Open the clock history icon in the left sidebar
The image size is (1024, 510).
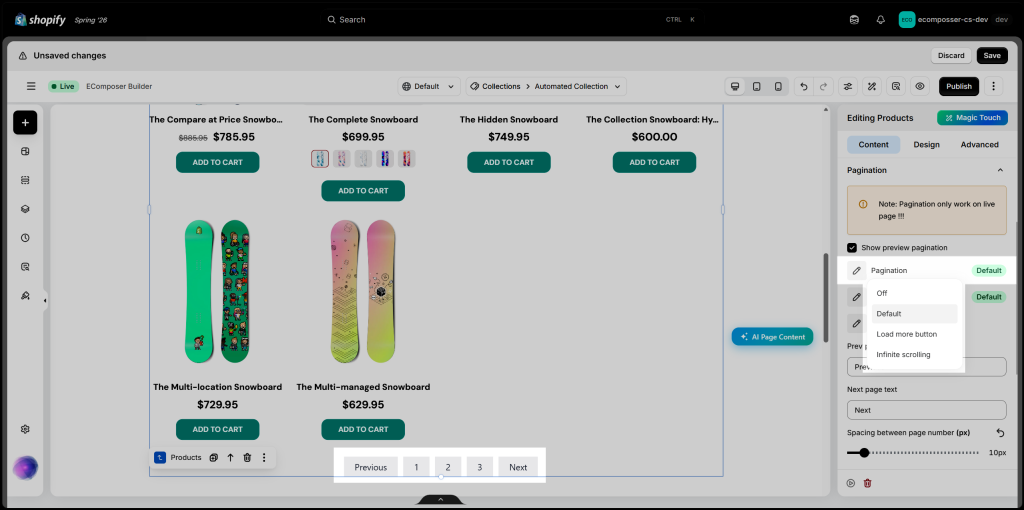pos(25,238)
